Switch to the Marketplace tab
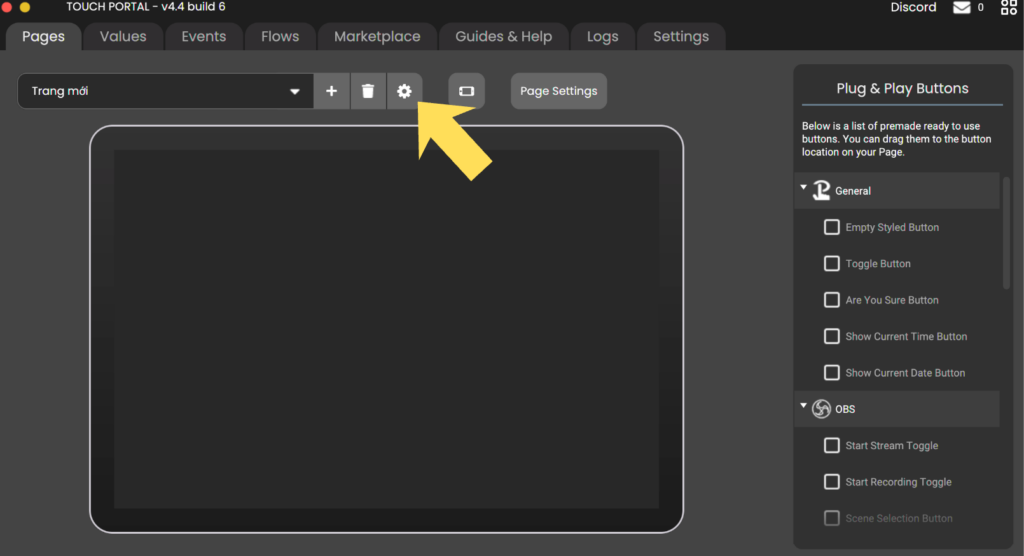The image size is (1024, 556). point(377,36)
